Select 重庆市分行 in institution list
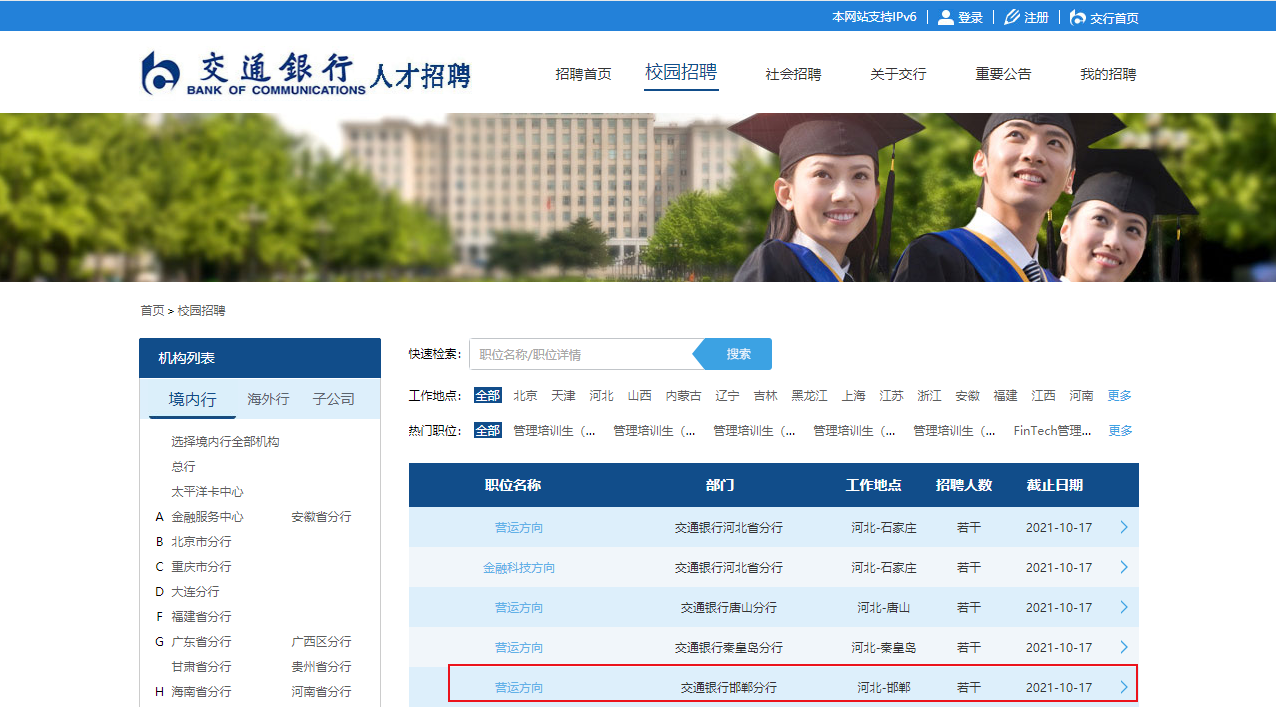Screen dimensions: 1276x707 pyautogui.click(x=201, y=567)
